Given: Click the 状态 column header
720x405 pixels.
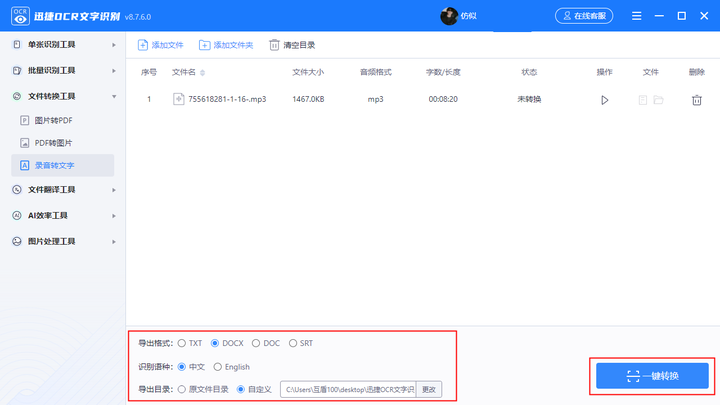Looking at the screenshot, I should click(x=529, y=72).
